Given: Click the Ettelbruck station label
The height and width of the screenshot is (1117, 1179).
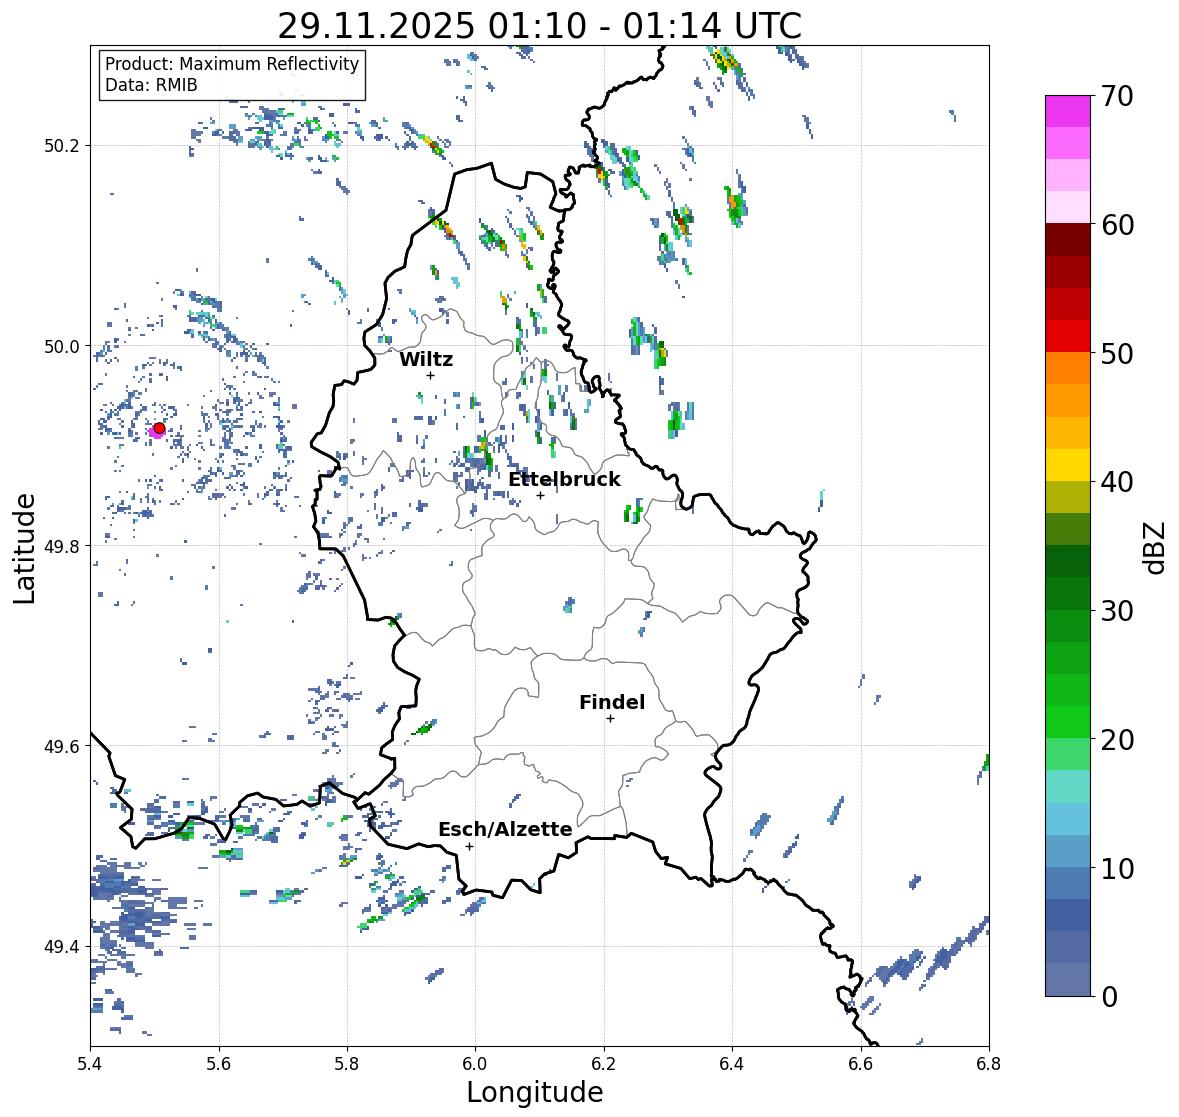Looking at the screenshot, I should 564,479.
